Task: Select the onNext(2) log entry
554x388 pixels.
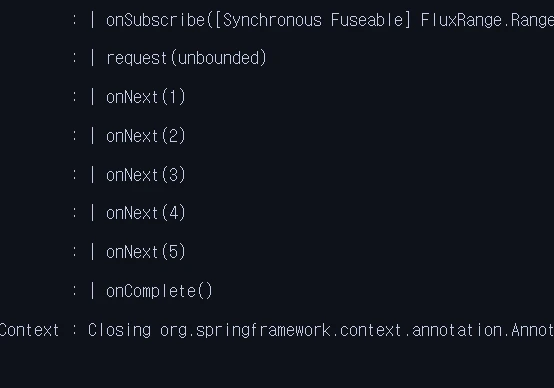Action: 146,136
